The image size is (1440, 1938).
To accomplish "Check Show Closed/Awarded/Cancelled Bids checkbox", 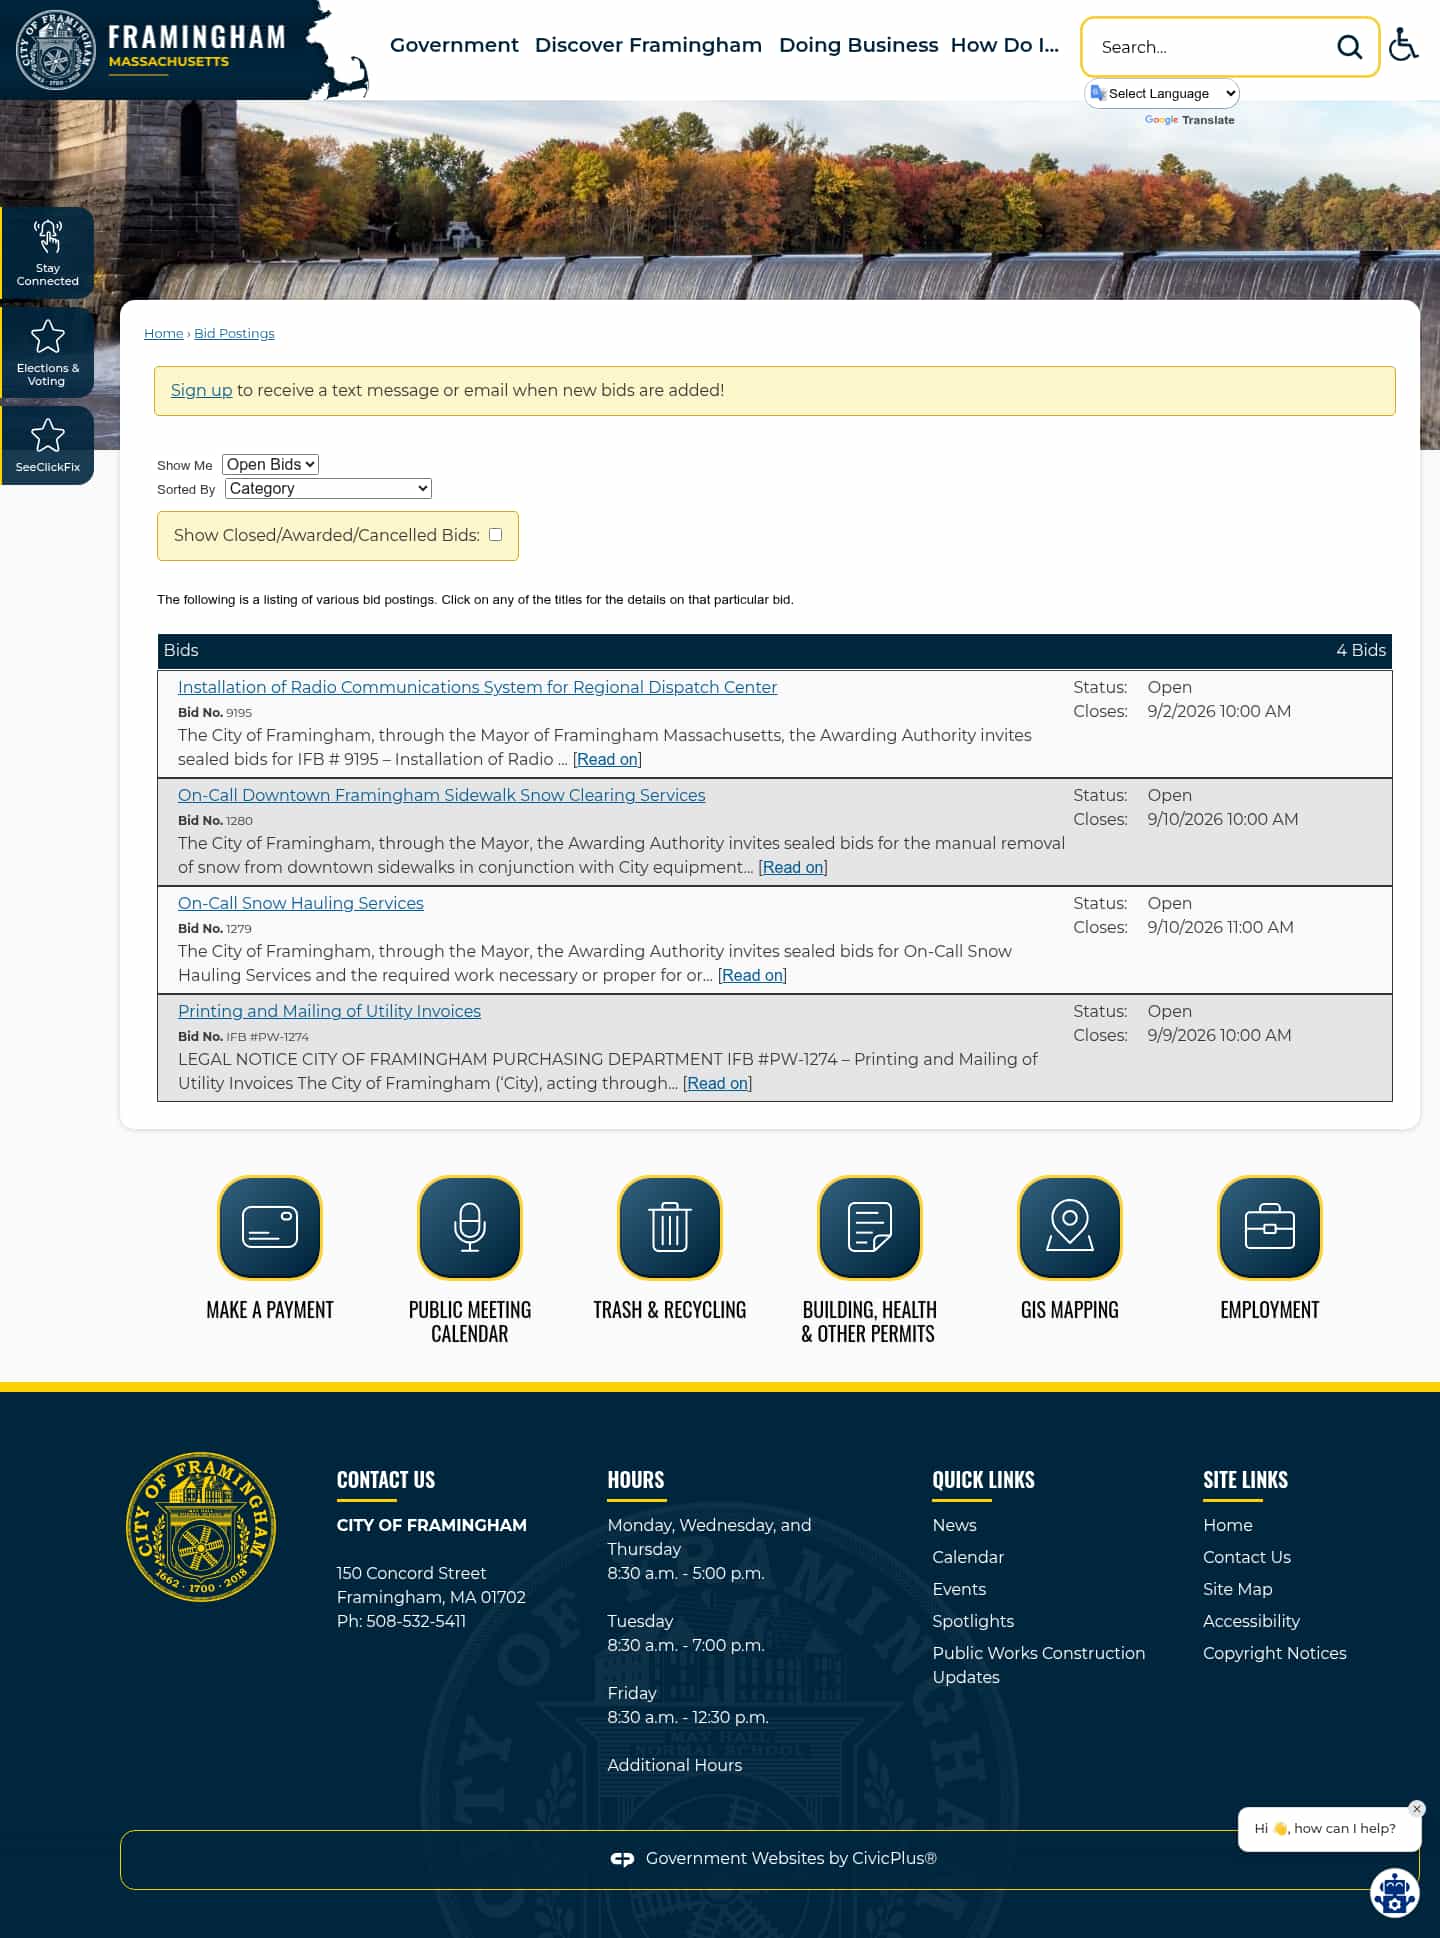I will point(495,534).
